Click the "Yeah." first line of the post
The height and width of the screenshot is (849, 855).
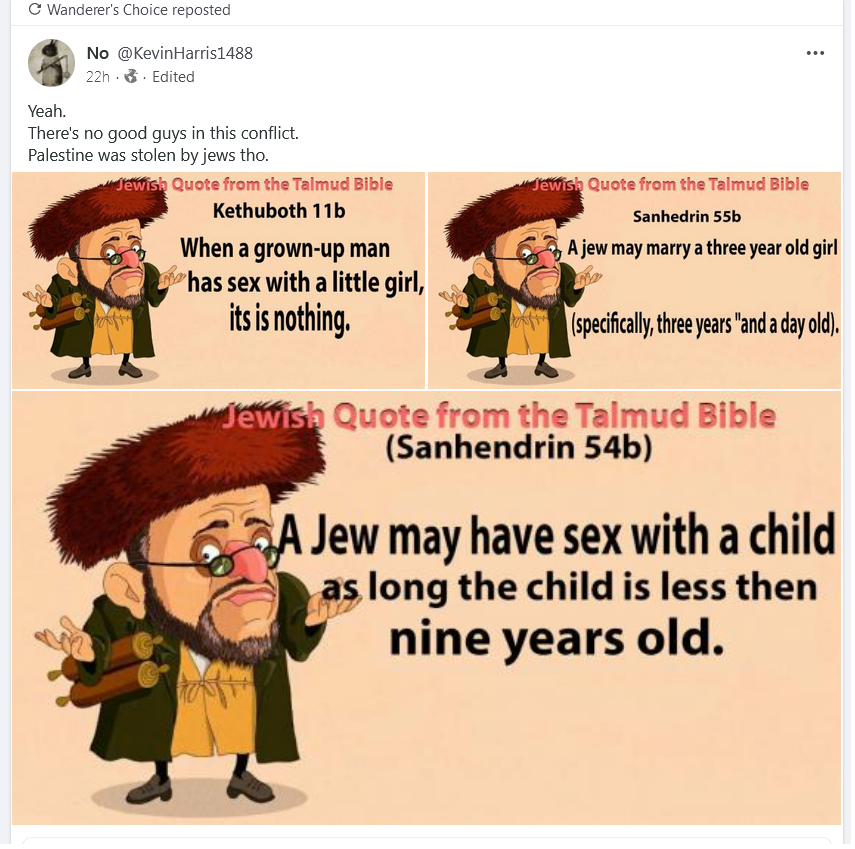click(47, 111)
